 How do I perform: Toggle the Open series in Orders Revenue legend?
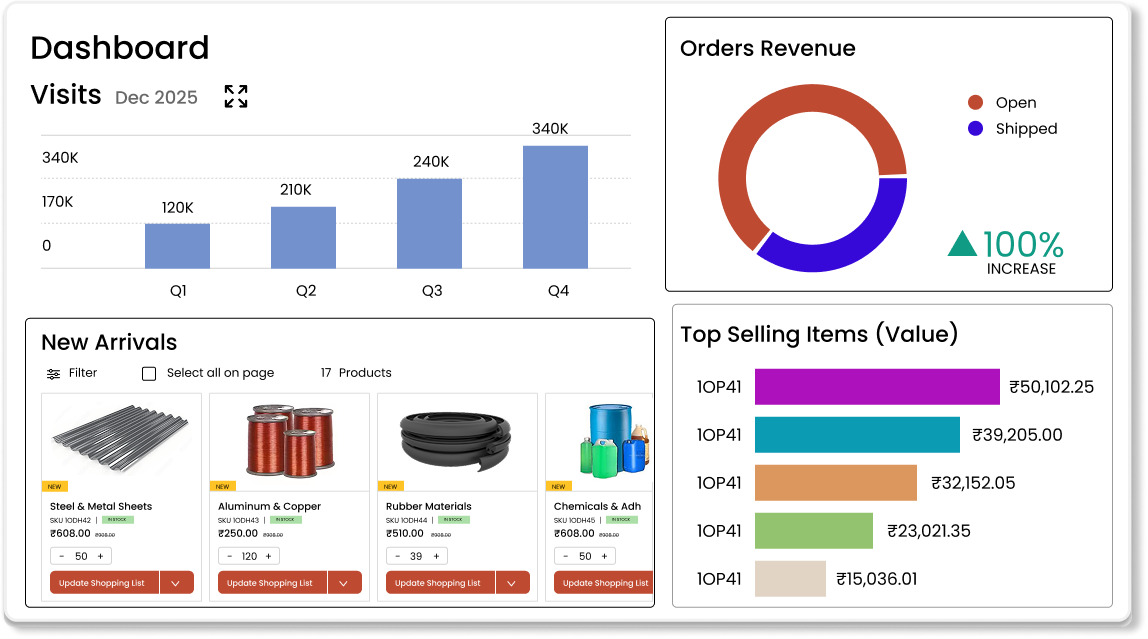tap(1011, 102)
